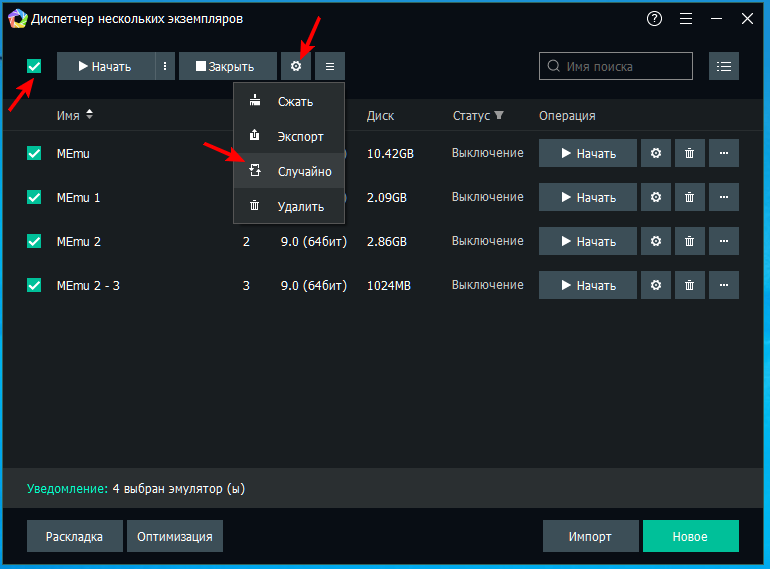Click the Статус column header
Image resolution: width=770 pixels, height=569 pixels.
pos(471,116)
